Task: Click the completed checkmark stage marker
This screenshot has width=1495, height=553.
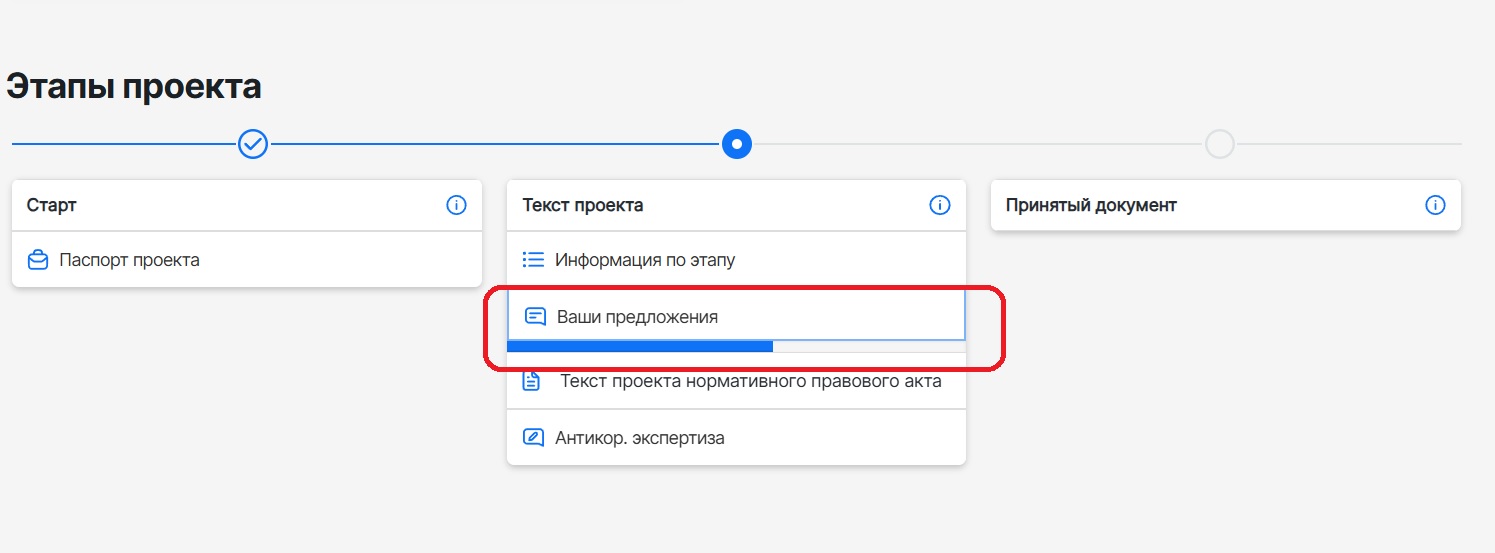Action: [x=253, y=144]
